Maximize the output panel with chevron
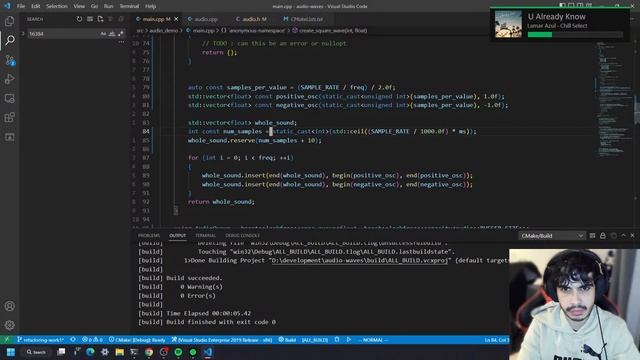Screen dimensions: 640x360 (623, 236)
